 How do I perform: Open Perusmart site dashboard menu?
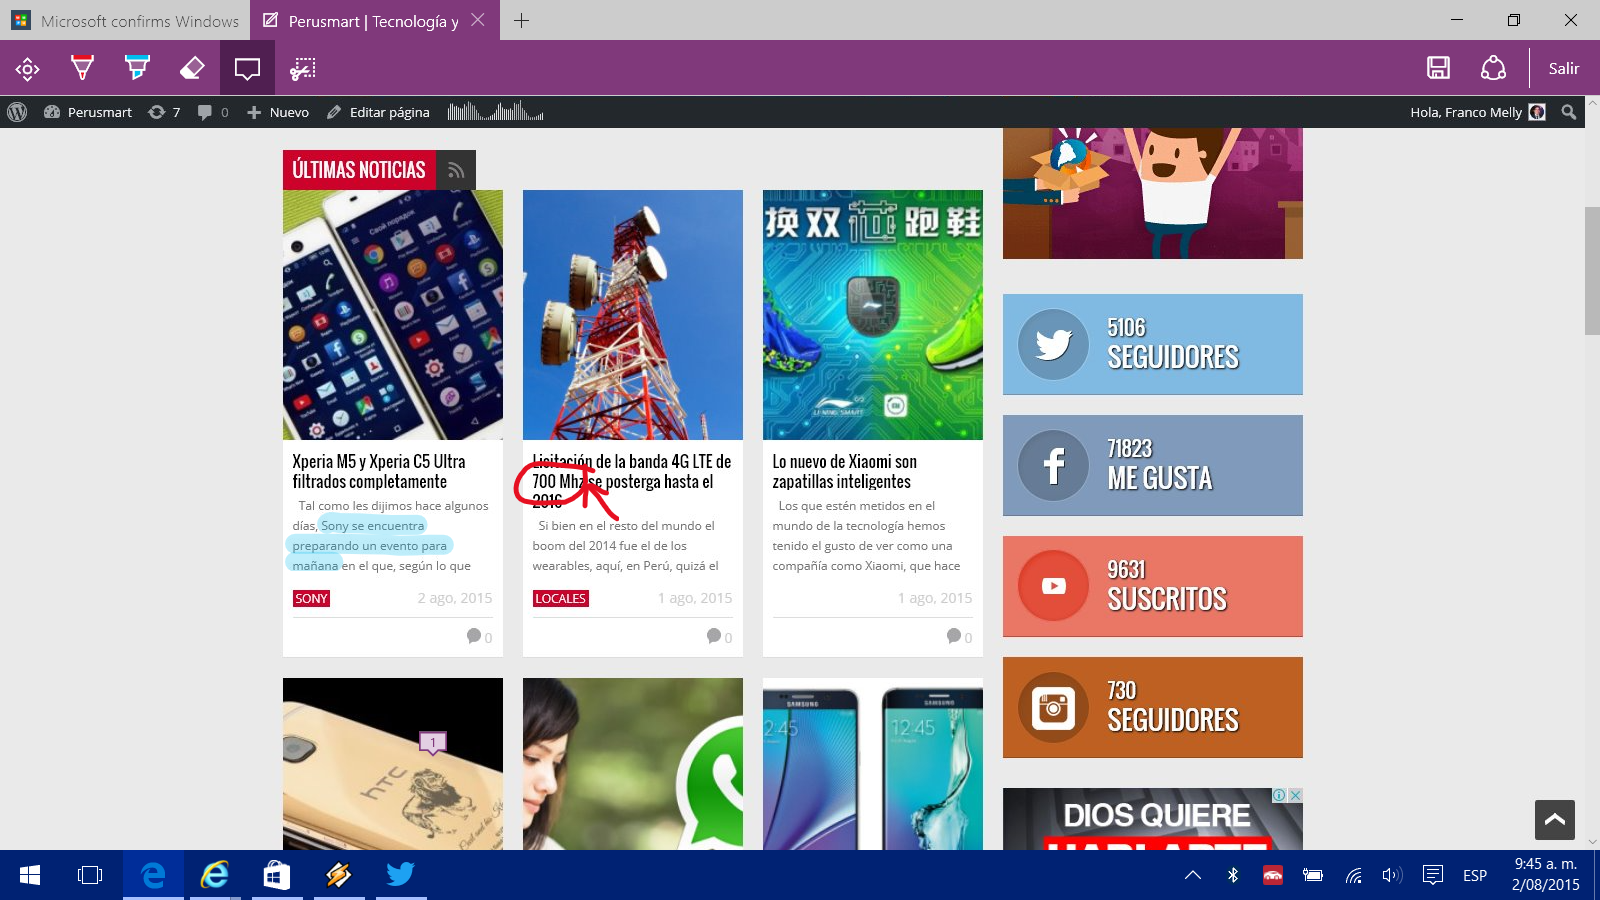click(x=88, y=112)
